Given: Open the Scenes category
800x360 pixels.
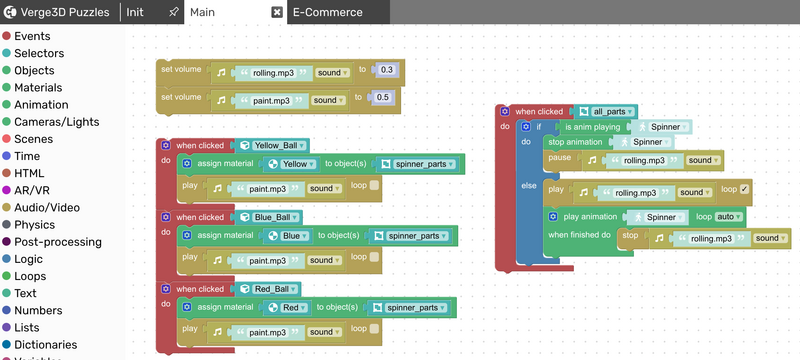Looking at the screenshot, I should [33, 139].
